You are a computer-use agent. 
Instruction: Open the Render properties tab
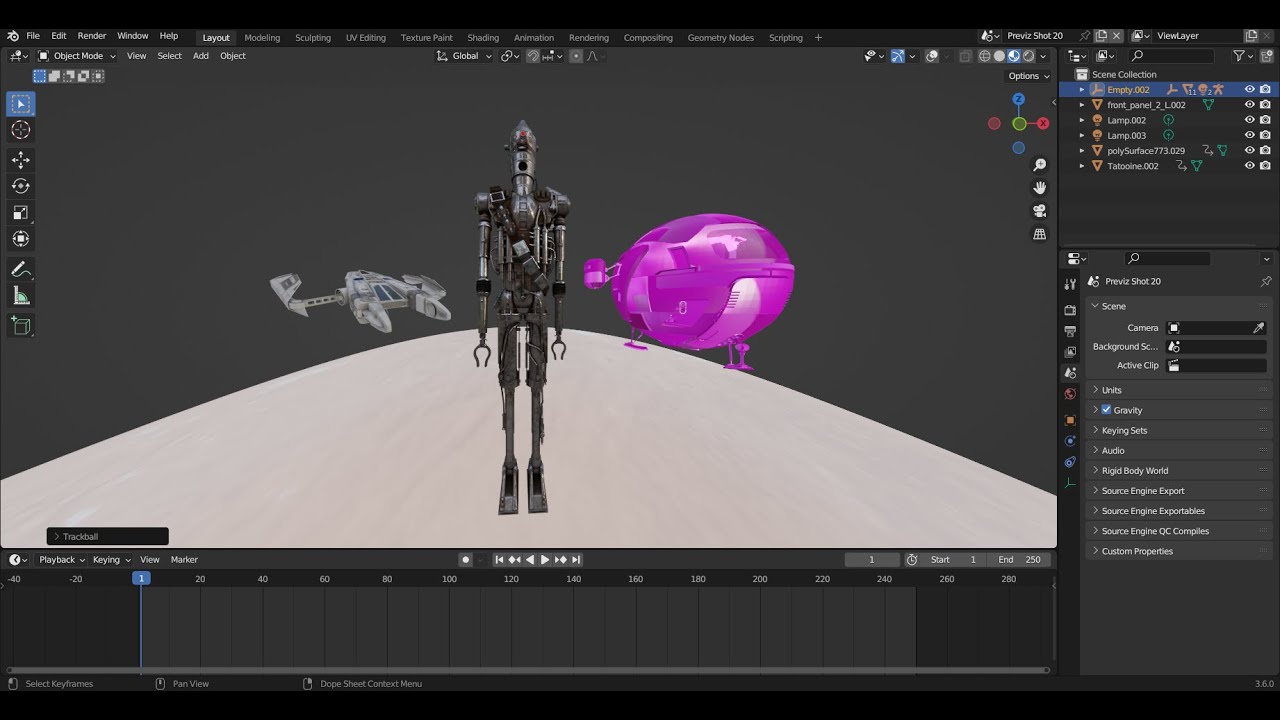coord(1070,310)
